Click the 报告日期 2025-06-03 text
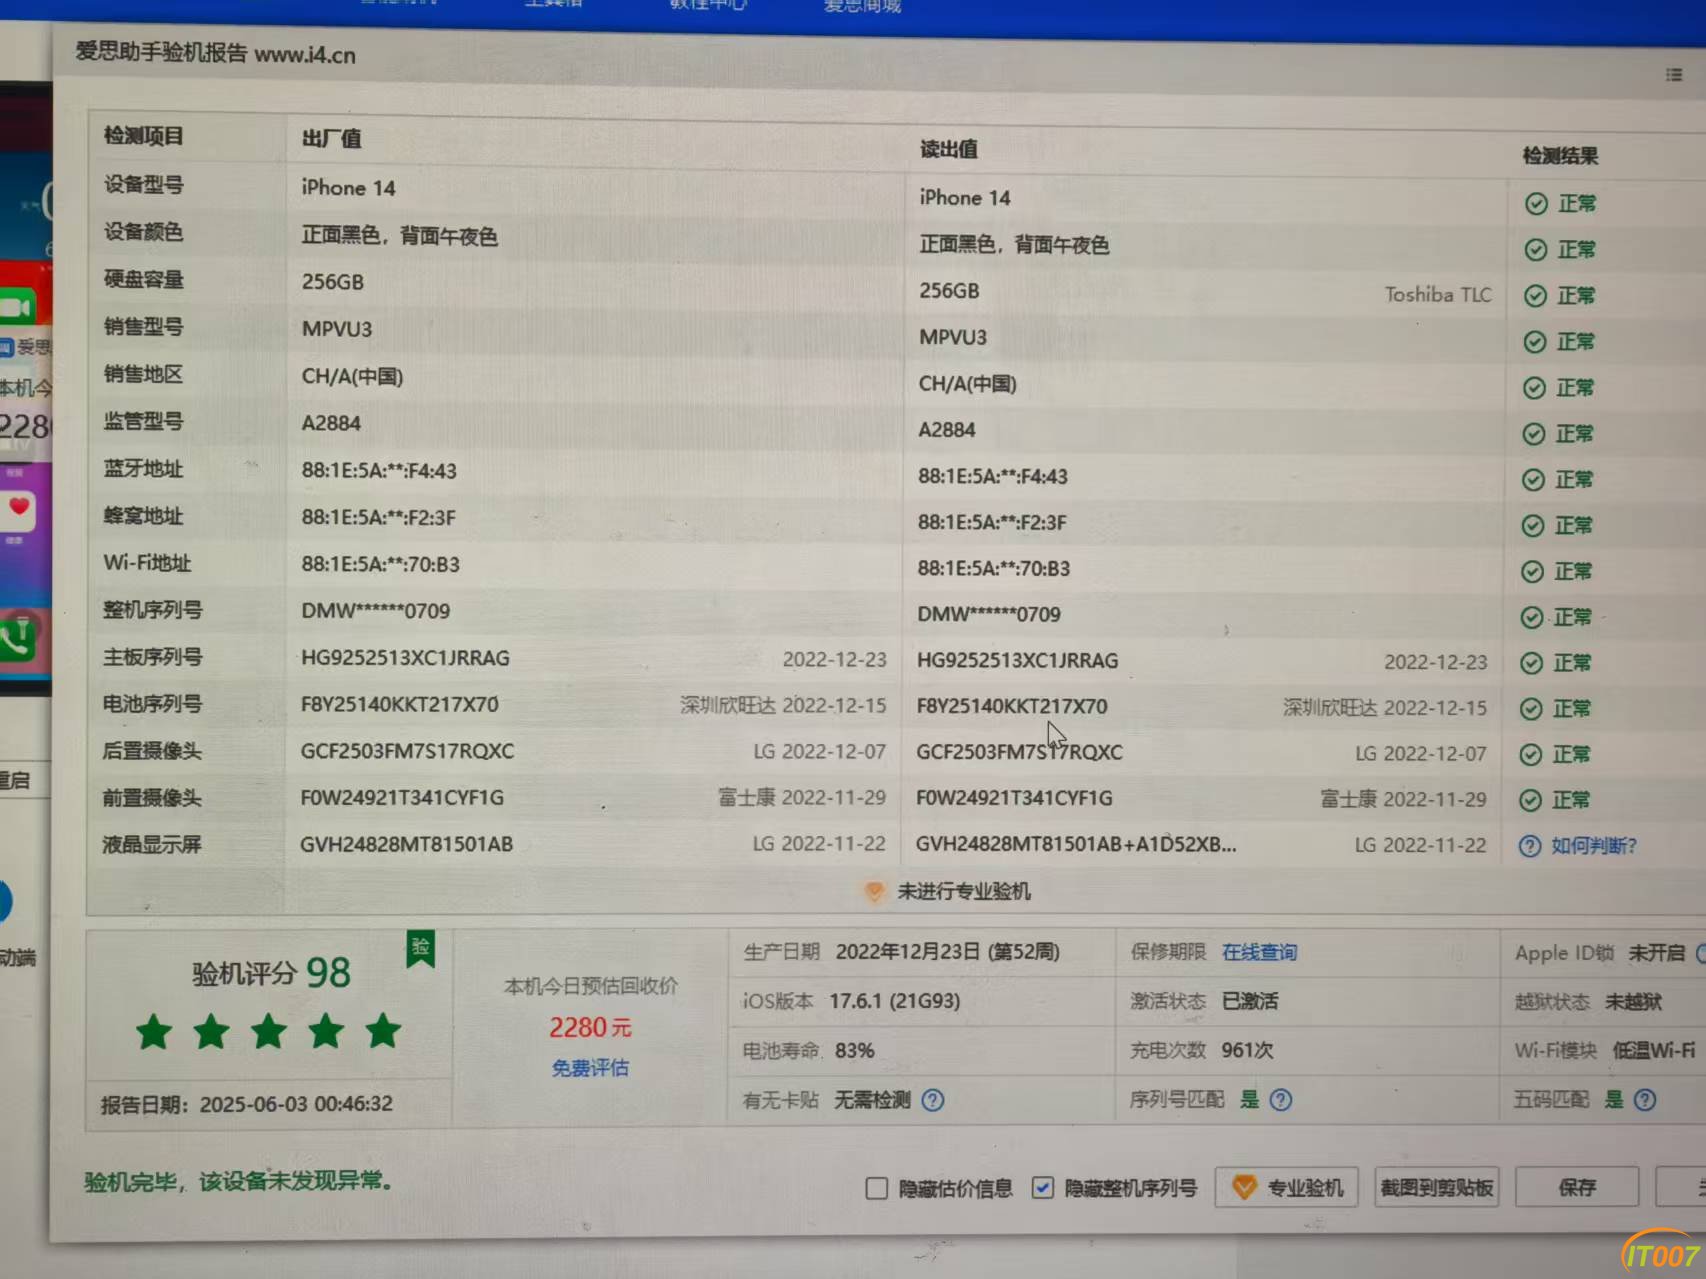This screenshot has height=1279, width=1706. click(x=247, y=1104)
